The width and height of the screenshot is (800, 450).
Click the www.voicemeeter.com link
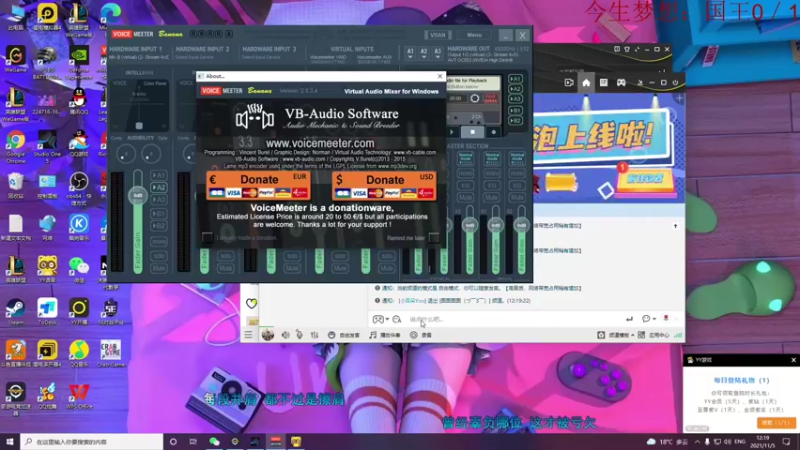click(x=320, y=143)
